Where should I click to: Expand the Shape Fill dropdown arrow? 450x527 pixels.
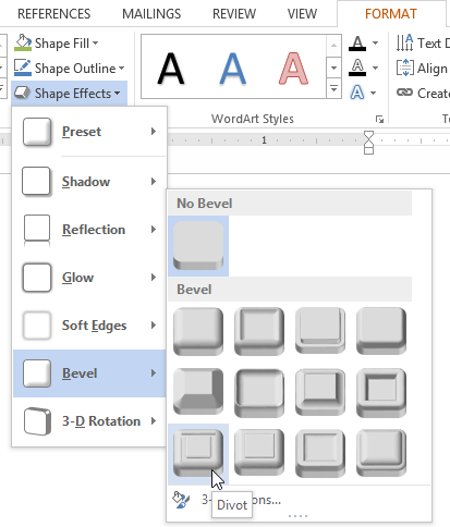95,43
